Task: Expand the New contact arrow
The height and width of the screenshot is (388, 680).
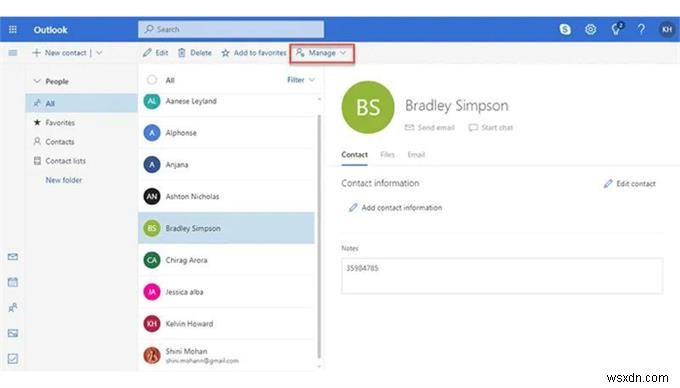Action: click(99, 53)
